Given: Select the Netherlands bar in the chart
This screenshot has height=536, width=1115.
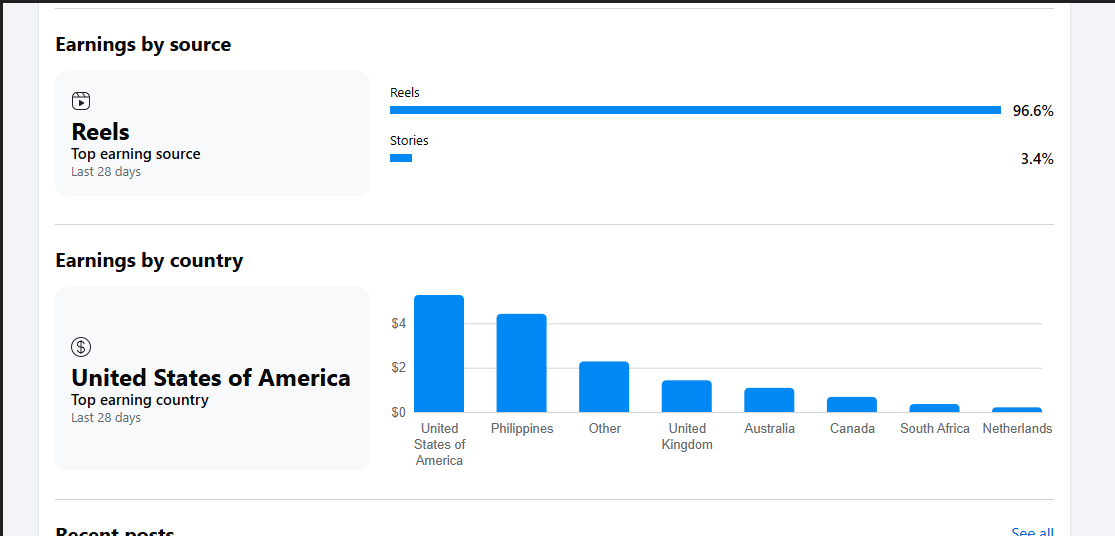Looking at the screenshot, I should 1017,409.
